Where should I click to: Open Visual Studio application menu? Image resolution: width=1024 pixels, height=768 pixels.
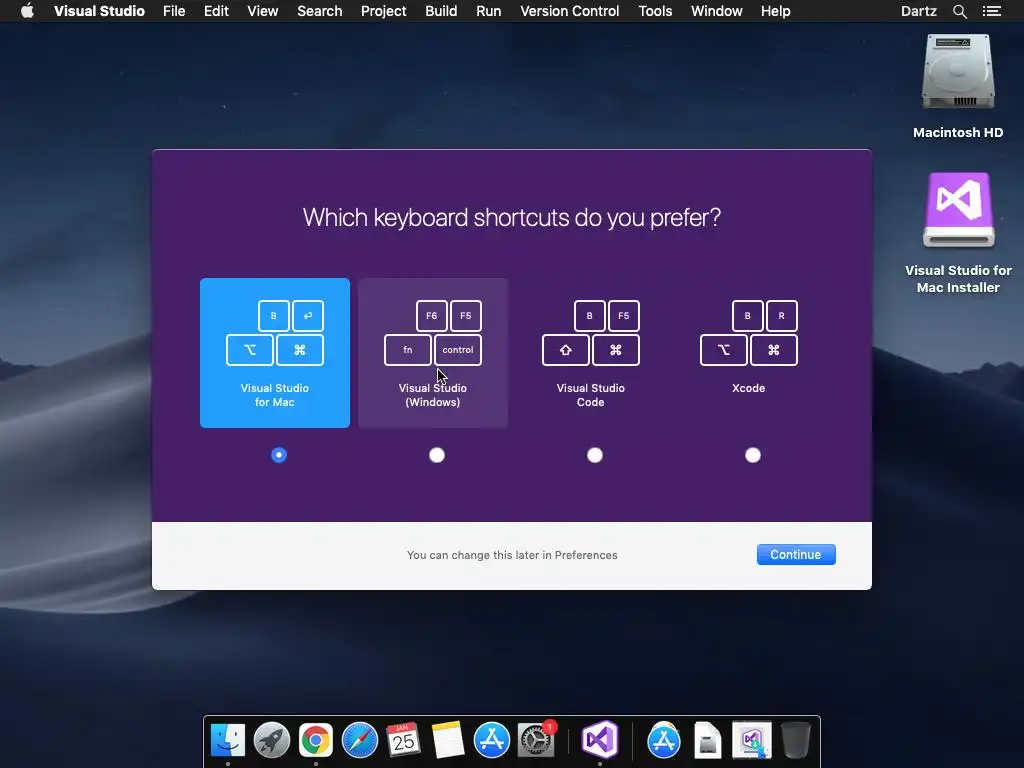point(99,11)
